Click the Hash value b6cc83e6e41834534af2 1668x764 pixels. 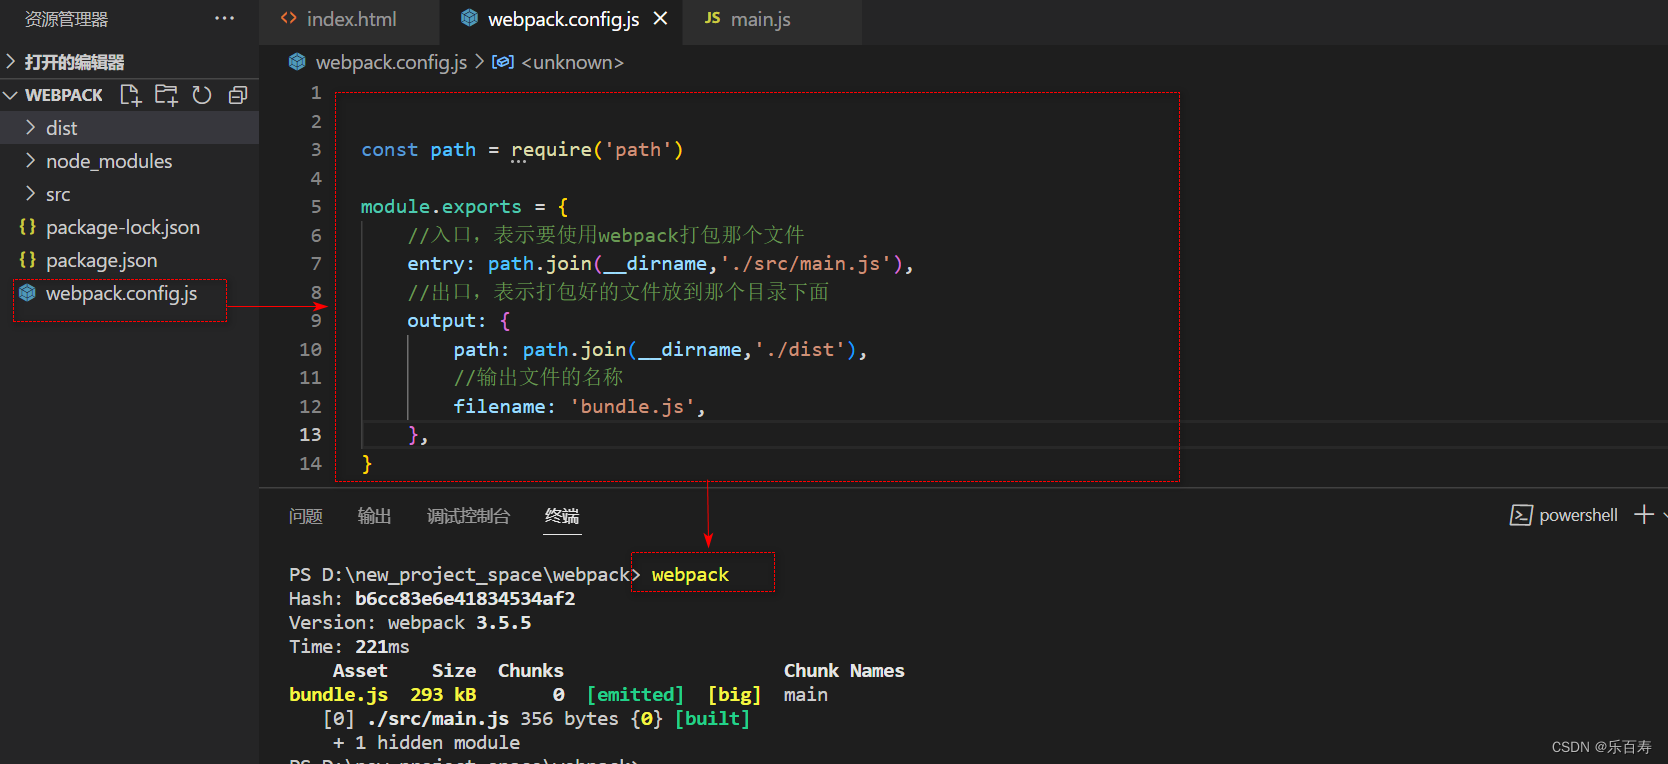[465, 599]
